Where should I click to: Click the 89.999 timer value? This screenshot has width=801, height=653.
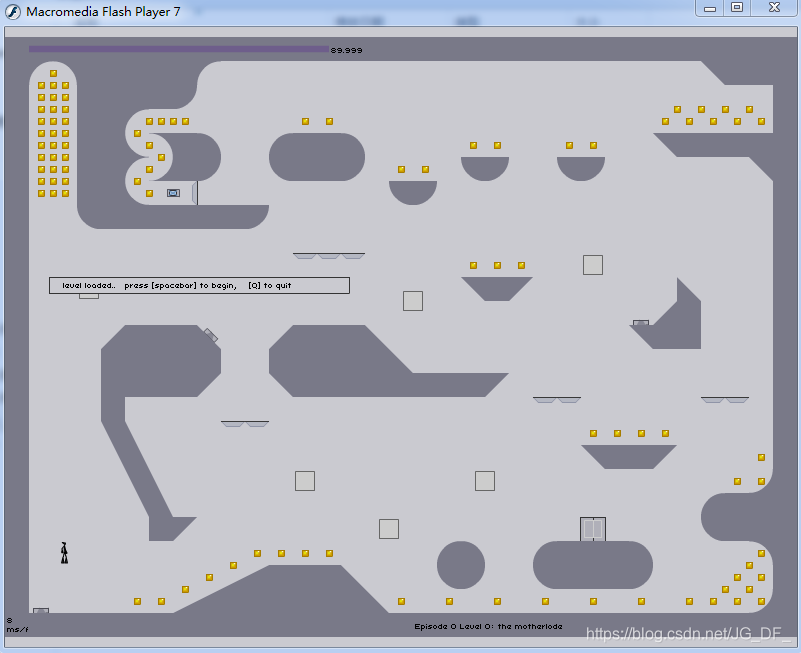tap(346, 50)
